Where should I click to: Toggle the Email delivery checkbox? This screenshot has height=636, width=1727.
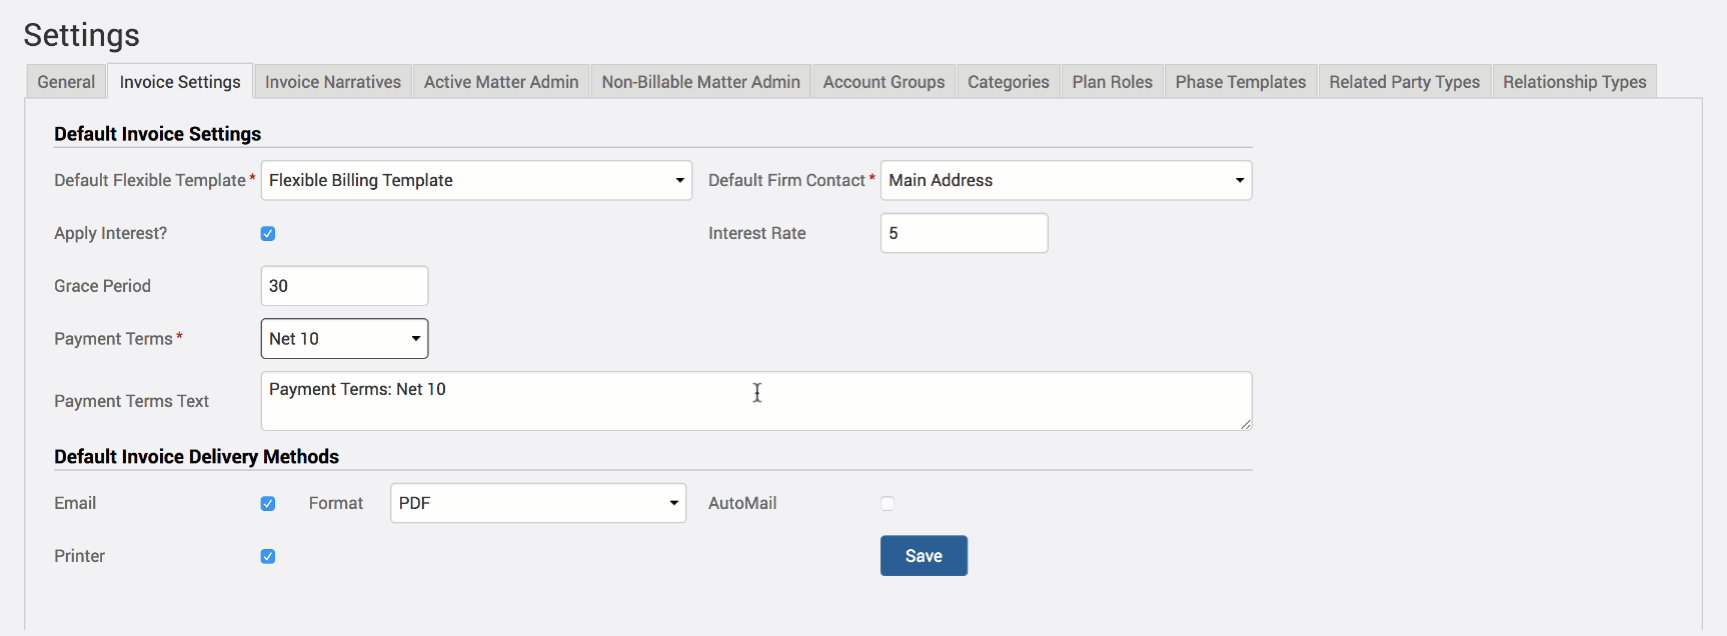(268, 504)
